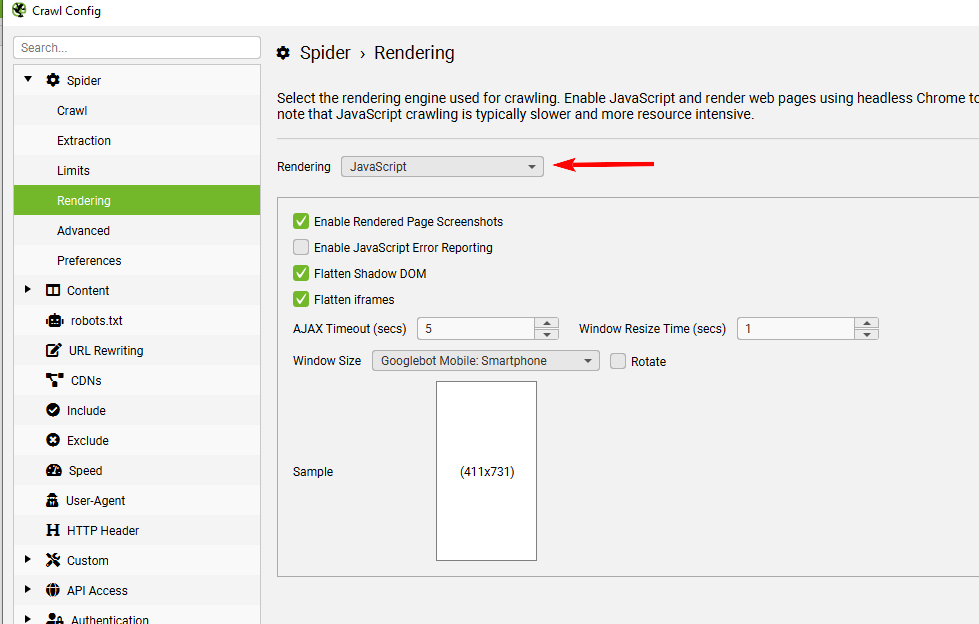The image size is (979, 624).
Task: Click the HTTP Header icon
Action: pyautogui.click(x=52, y=530)
